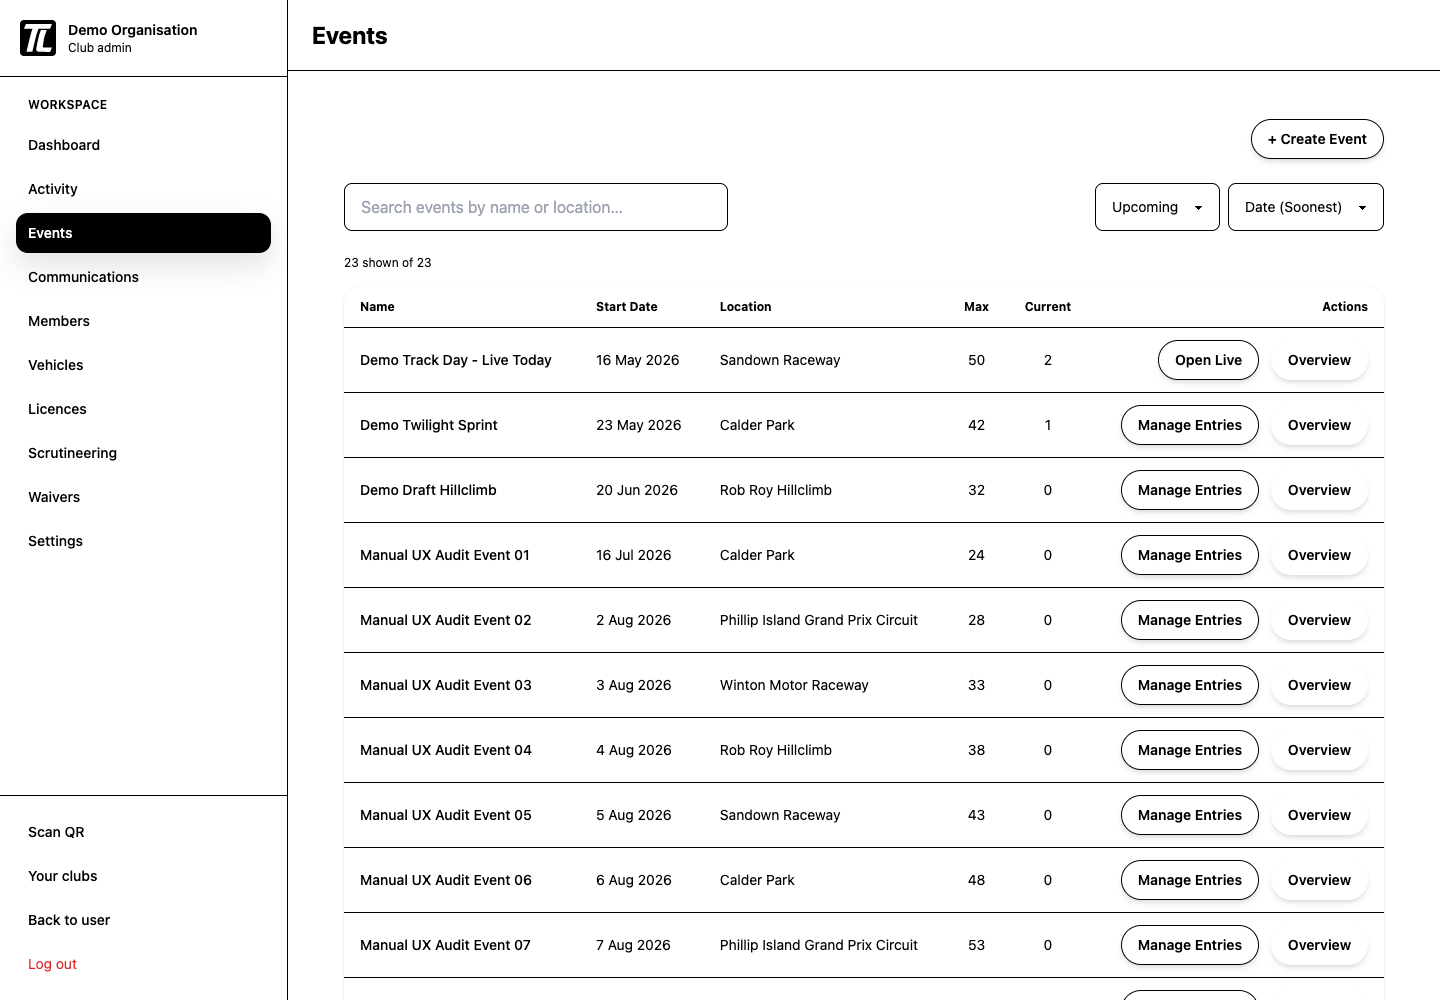This screenshot has width=1440, height=1000.
Task: Manage Entries for Demo Twilight Sprint
Action: coord(1190,425)
